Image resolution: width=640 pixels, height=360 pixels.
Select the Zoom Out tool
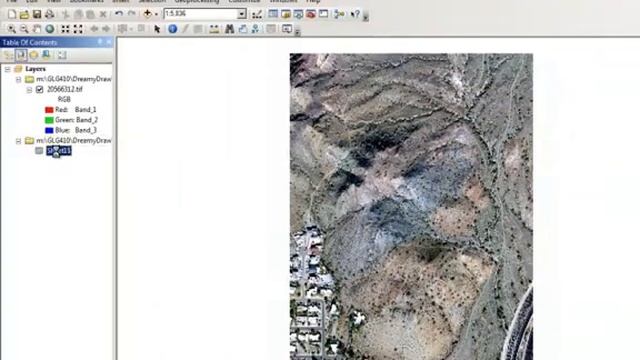coord(24,29)
